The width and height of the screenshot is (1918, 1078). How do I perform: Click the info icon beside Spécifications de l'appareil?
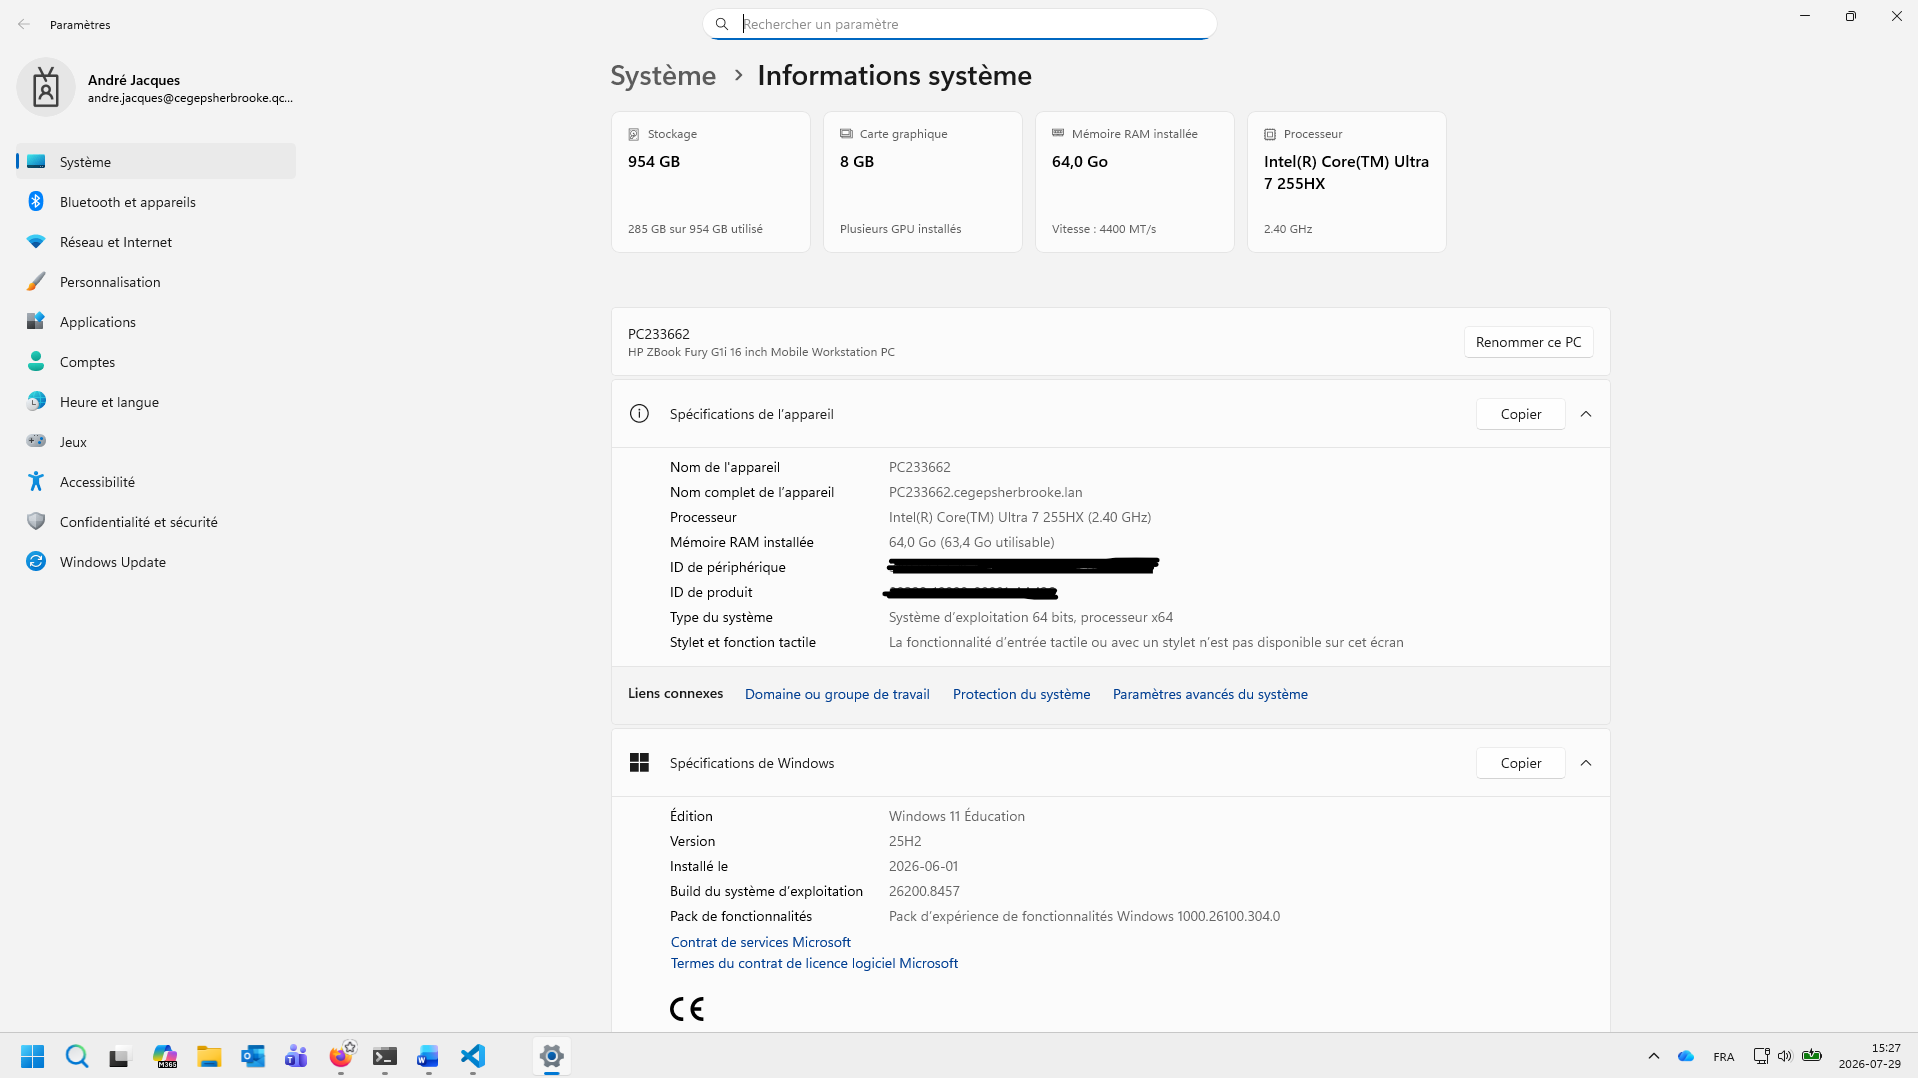tap(639, 414)
